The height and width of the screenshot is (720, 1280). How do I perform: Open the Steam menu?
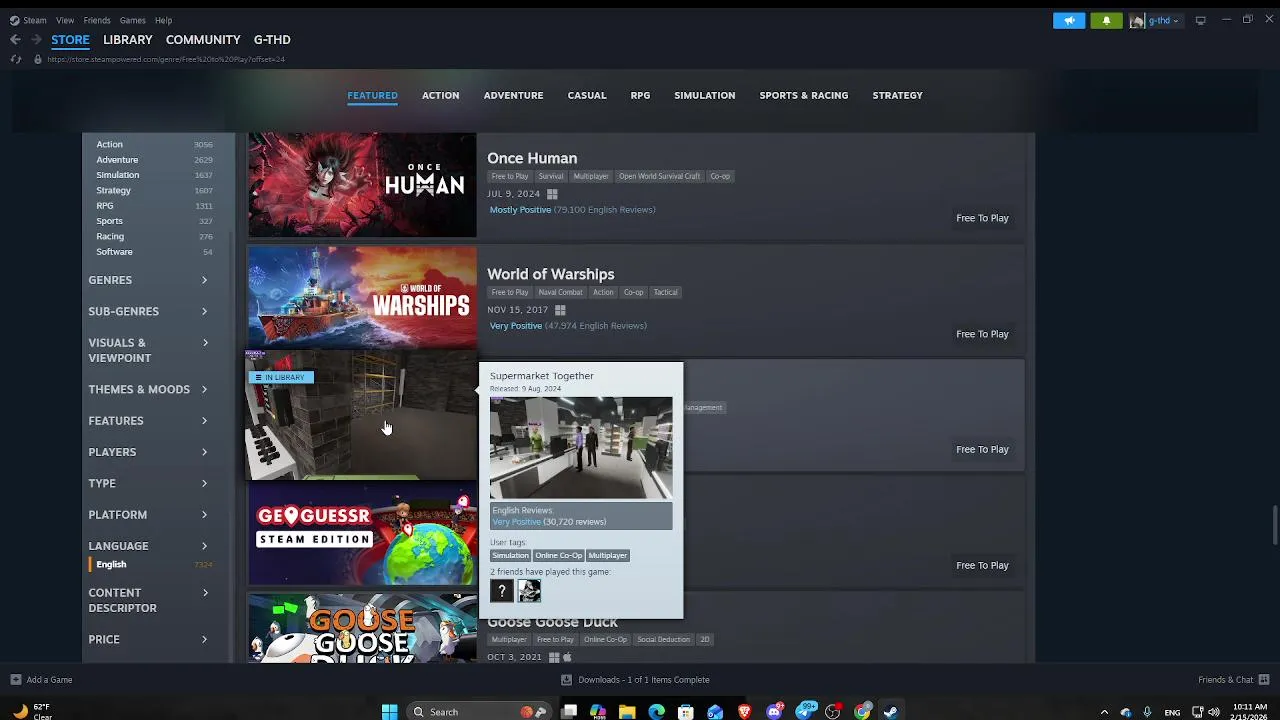tap(34, 20)
